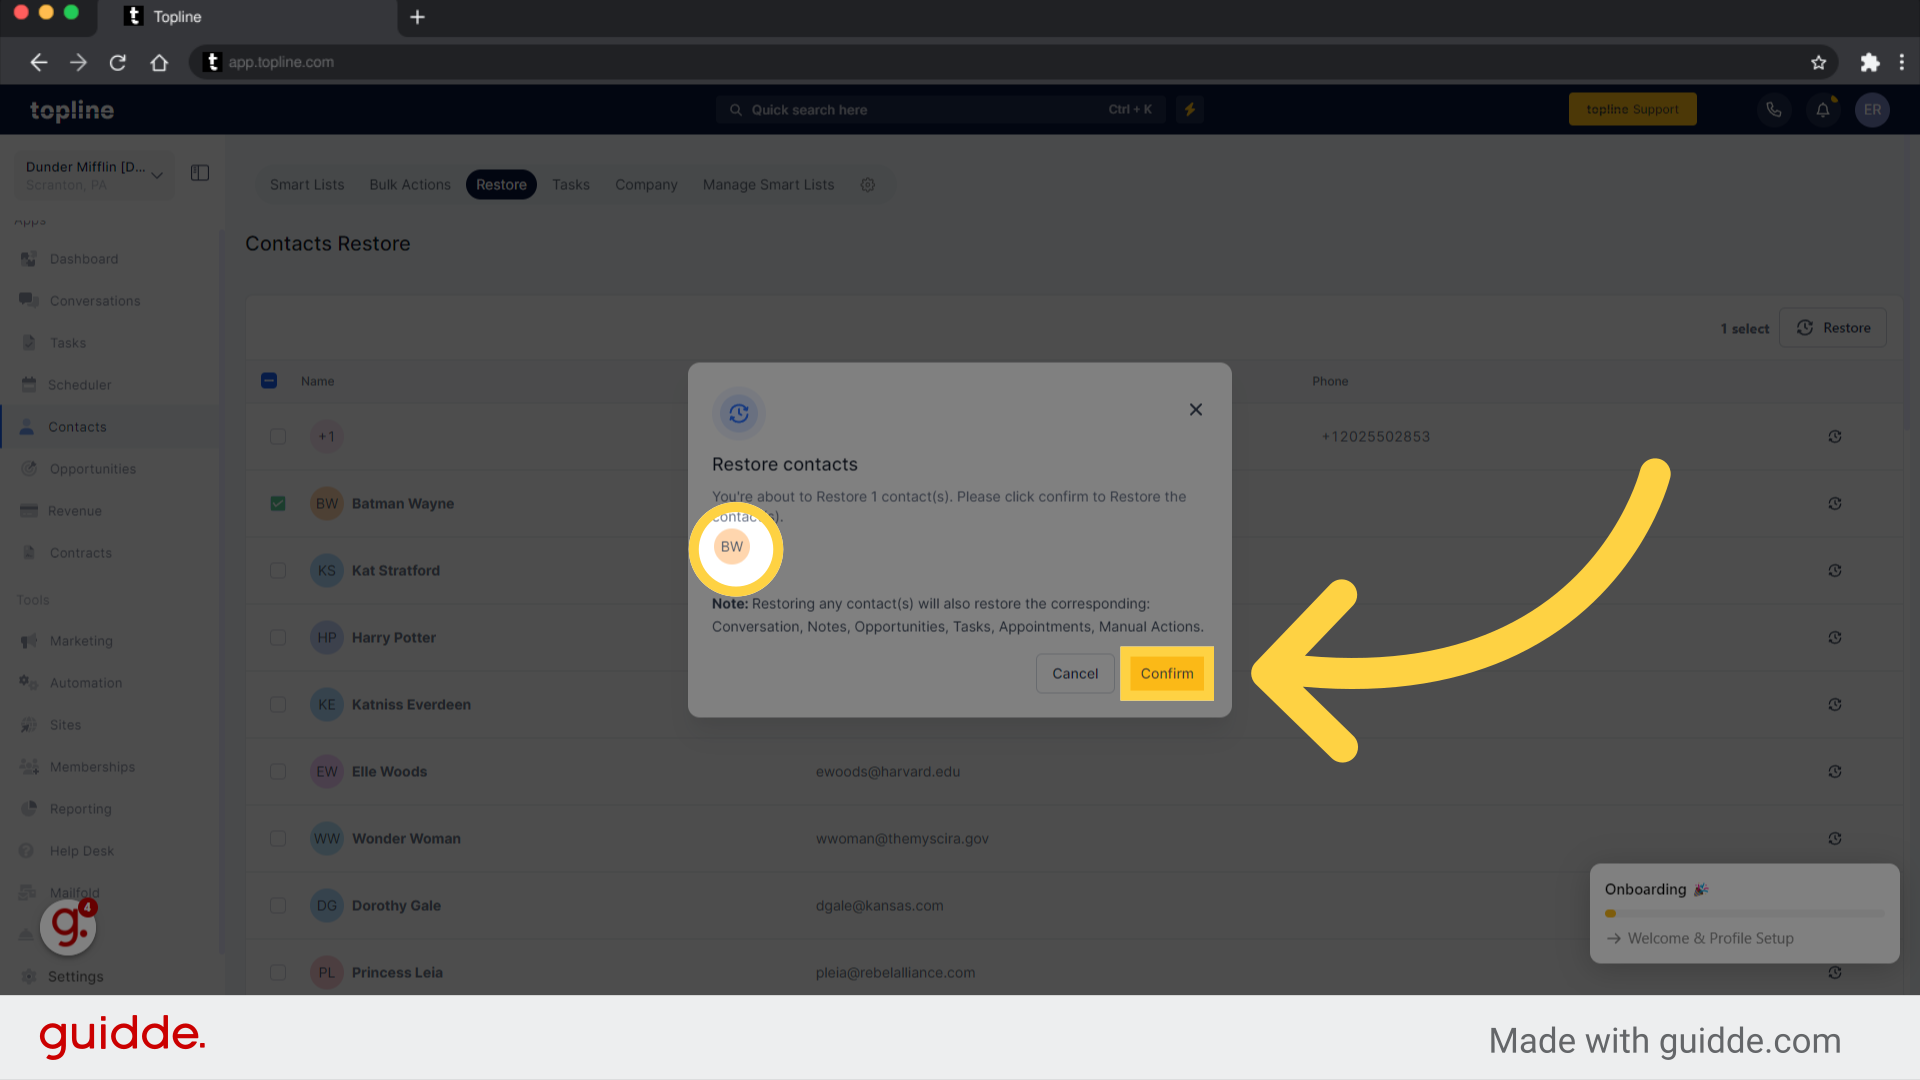The image size is (1920, 1080).
Task: Open Memberships in the sidebar
Action: pos(92,767)
